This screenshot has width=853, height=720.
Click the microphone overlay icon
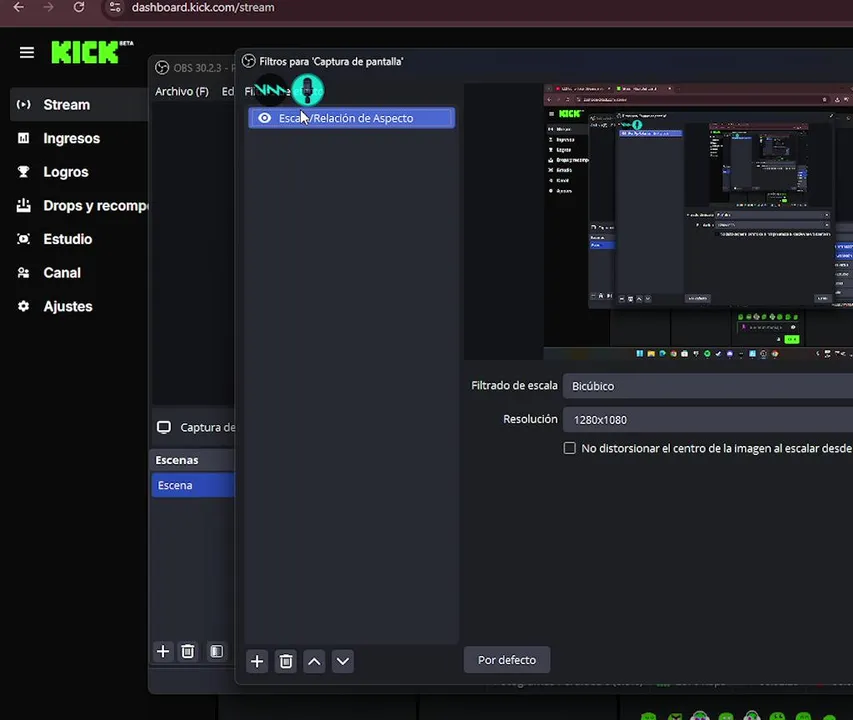point(307,90)
